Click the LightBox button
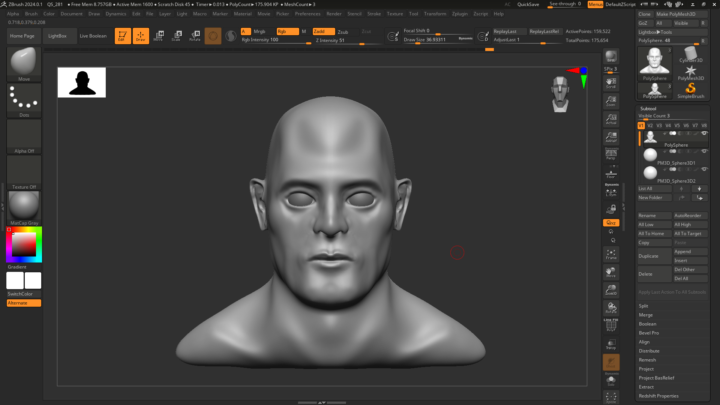Viewport: 720px width, 405px height. click(58, 36)
